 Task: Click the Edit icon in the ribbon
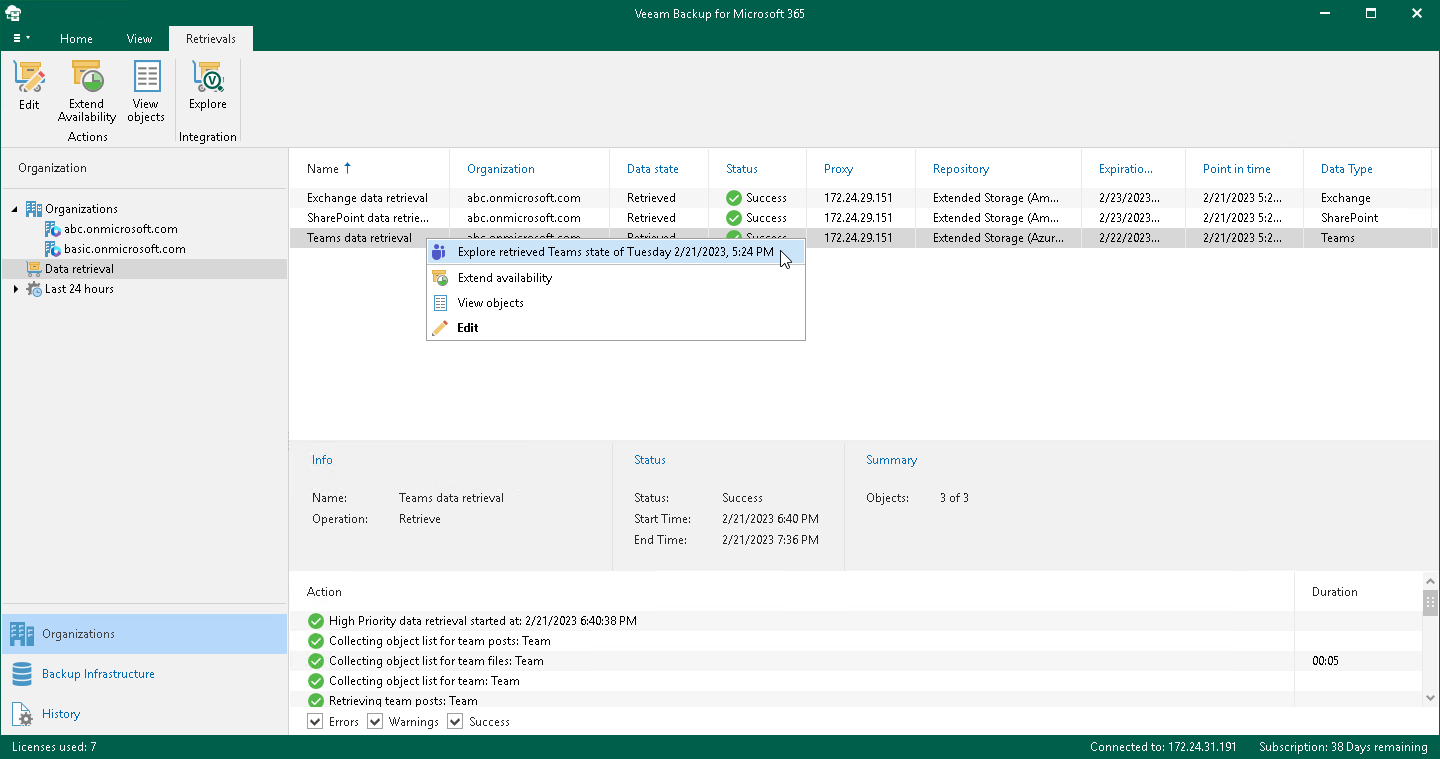pyautogui.click(x=29, y=85)
